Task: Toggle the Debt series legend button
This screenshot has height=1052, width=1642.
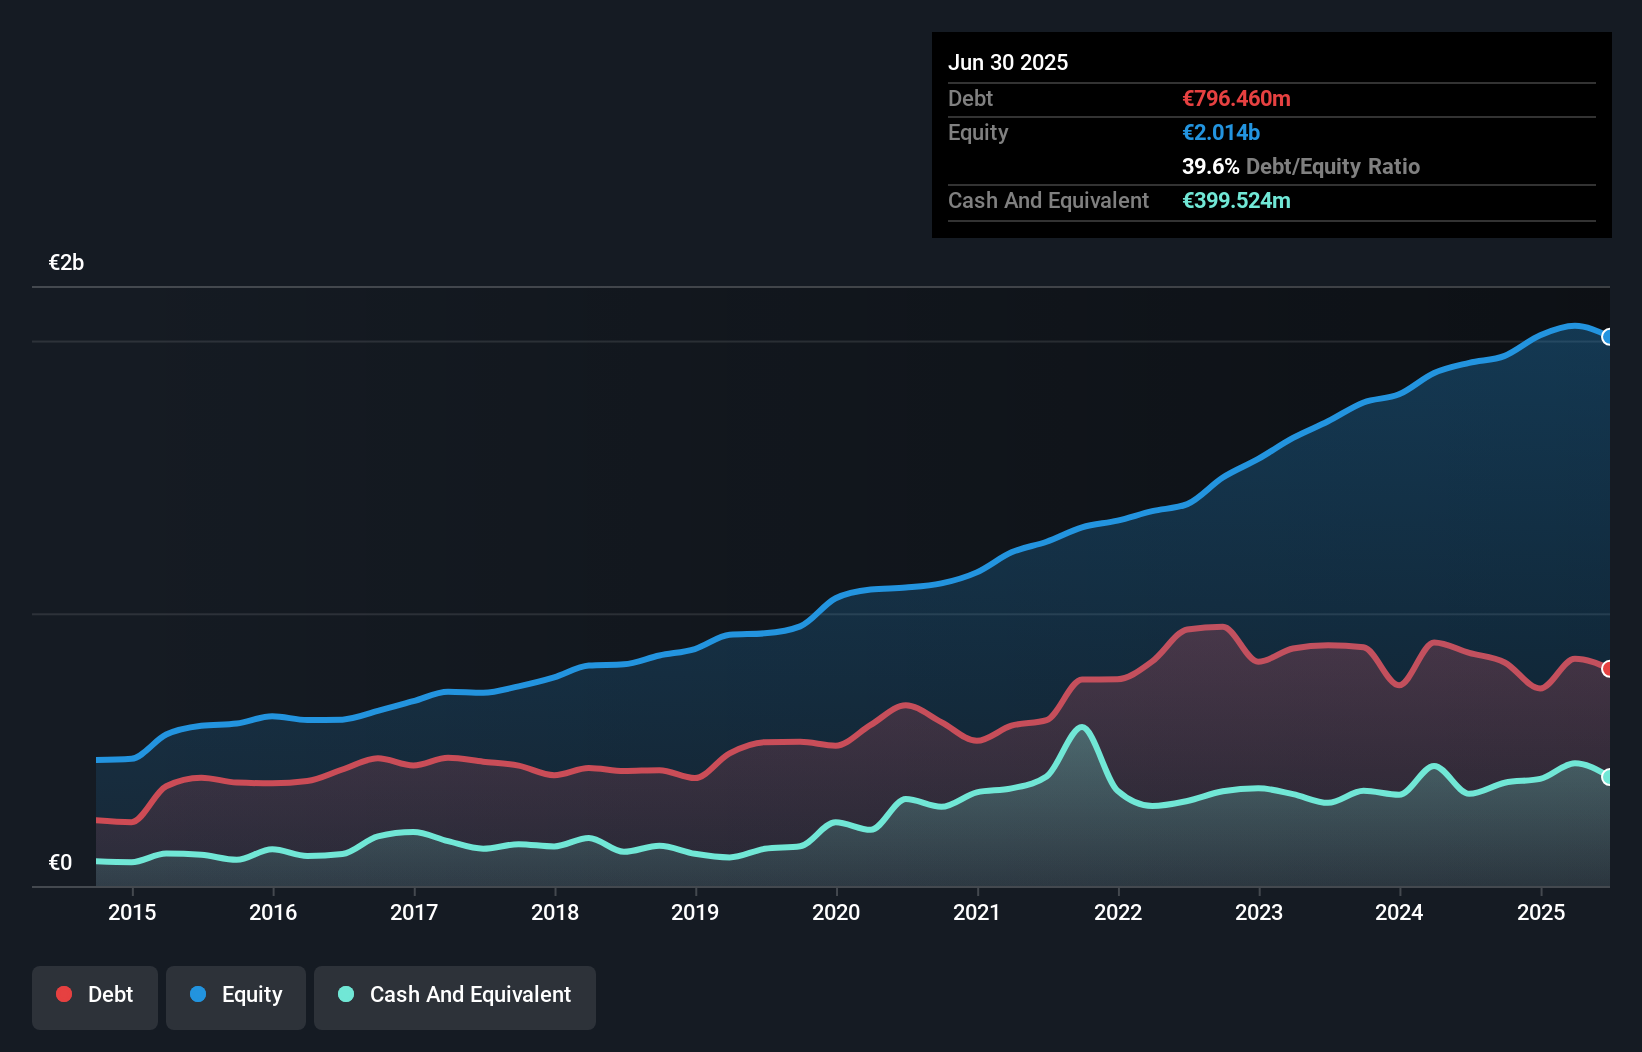Action: click(95, 995)
